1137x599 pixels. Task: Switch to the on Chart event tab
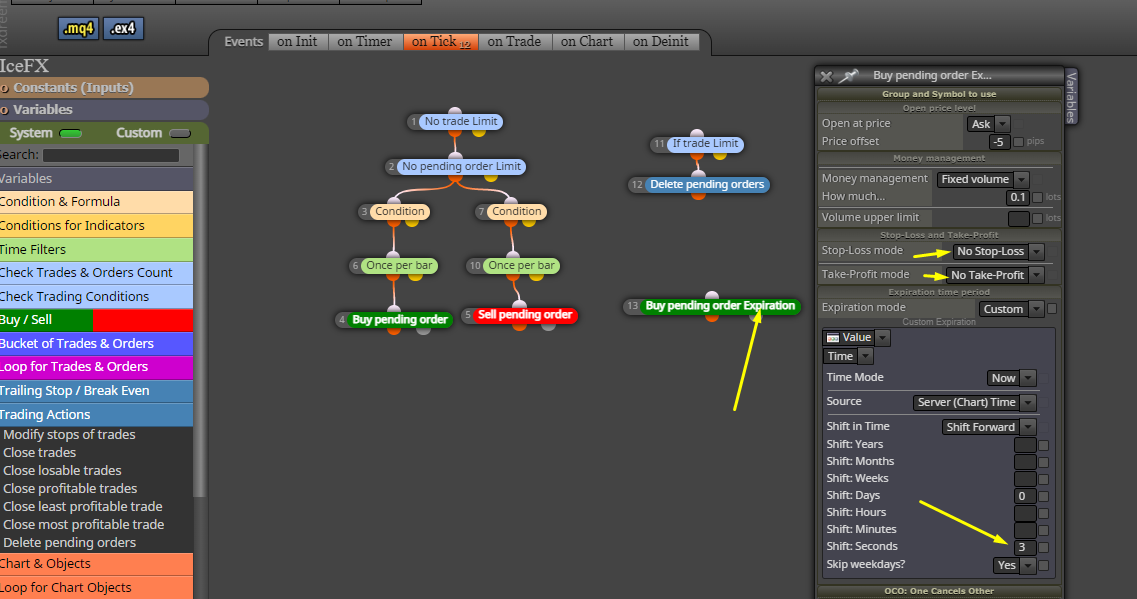coord(587,42)
